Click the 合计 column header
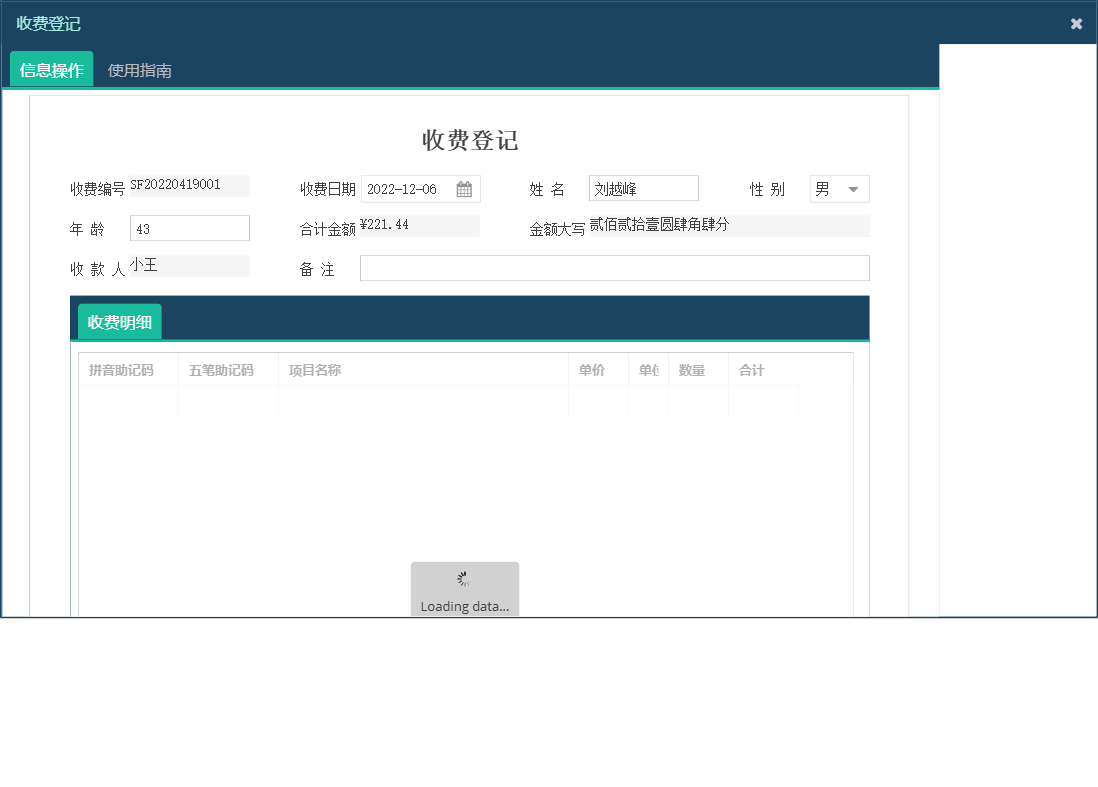Viewport: 1098px width, 787px height. point(752,369)
